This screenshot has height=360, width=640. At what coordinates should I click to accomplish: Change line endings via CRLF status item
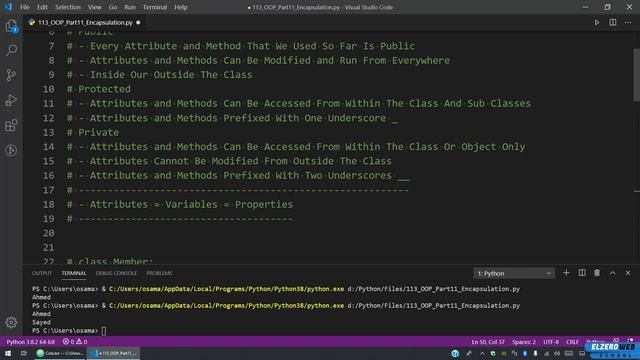pyautogui.click(x=572, y=342)
